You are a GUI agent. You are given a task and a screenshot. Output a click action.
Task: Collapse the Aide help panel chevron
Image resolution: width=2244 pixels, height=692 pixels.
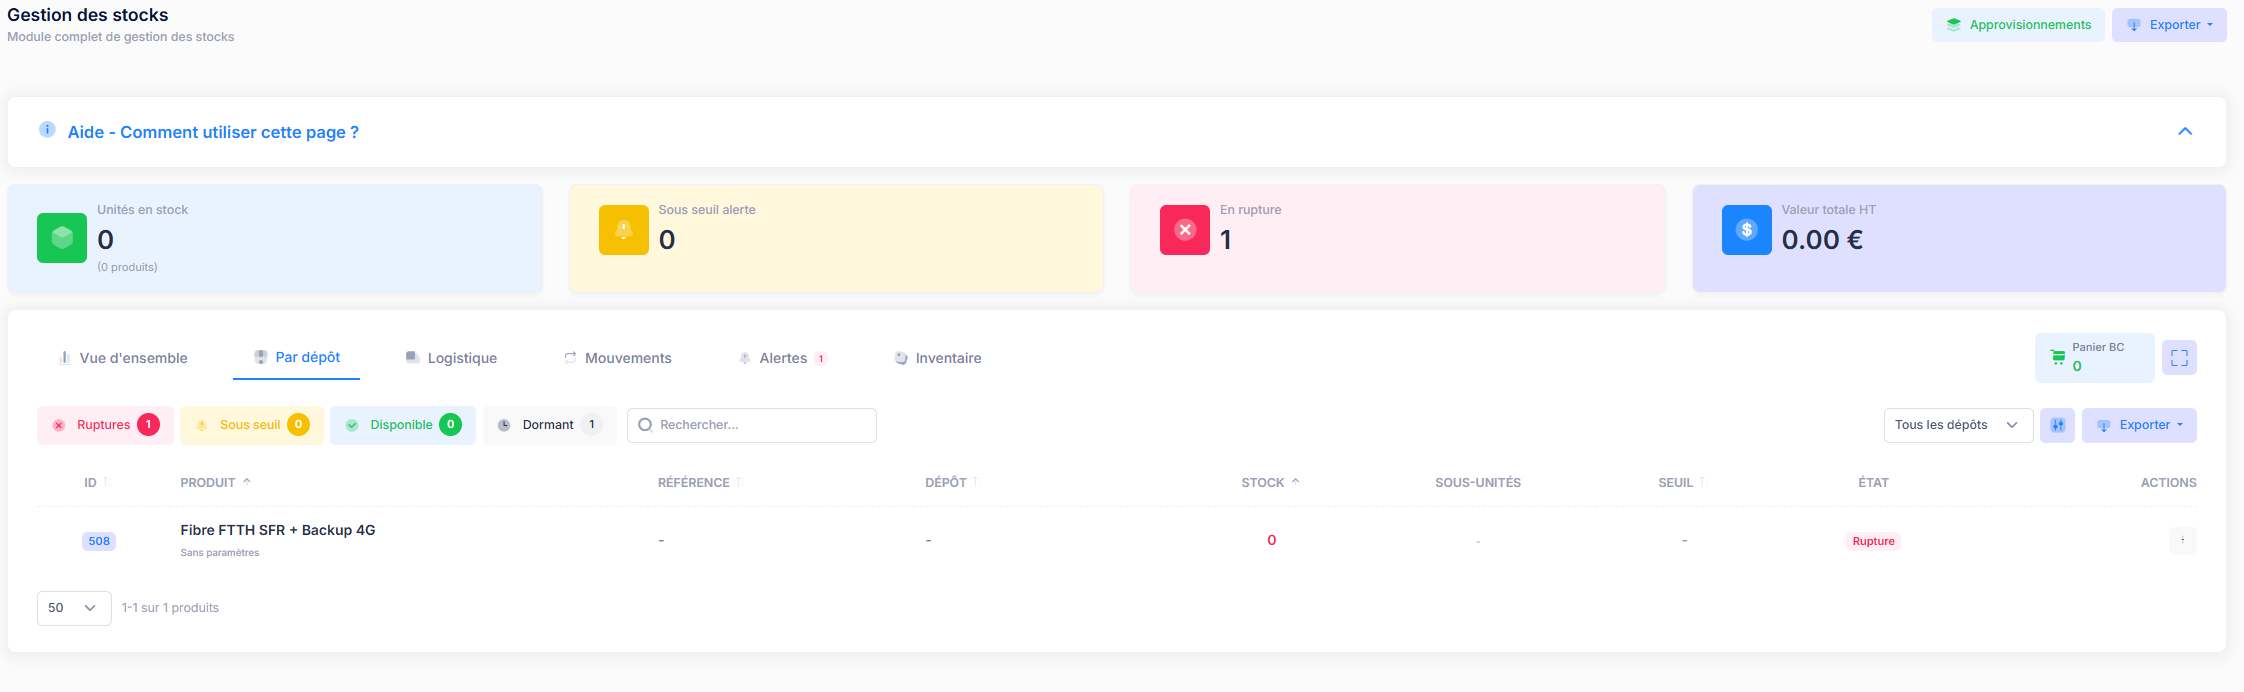[x=2185, y=132]
